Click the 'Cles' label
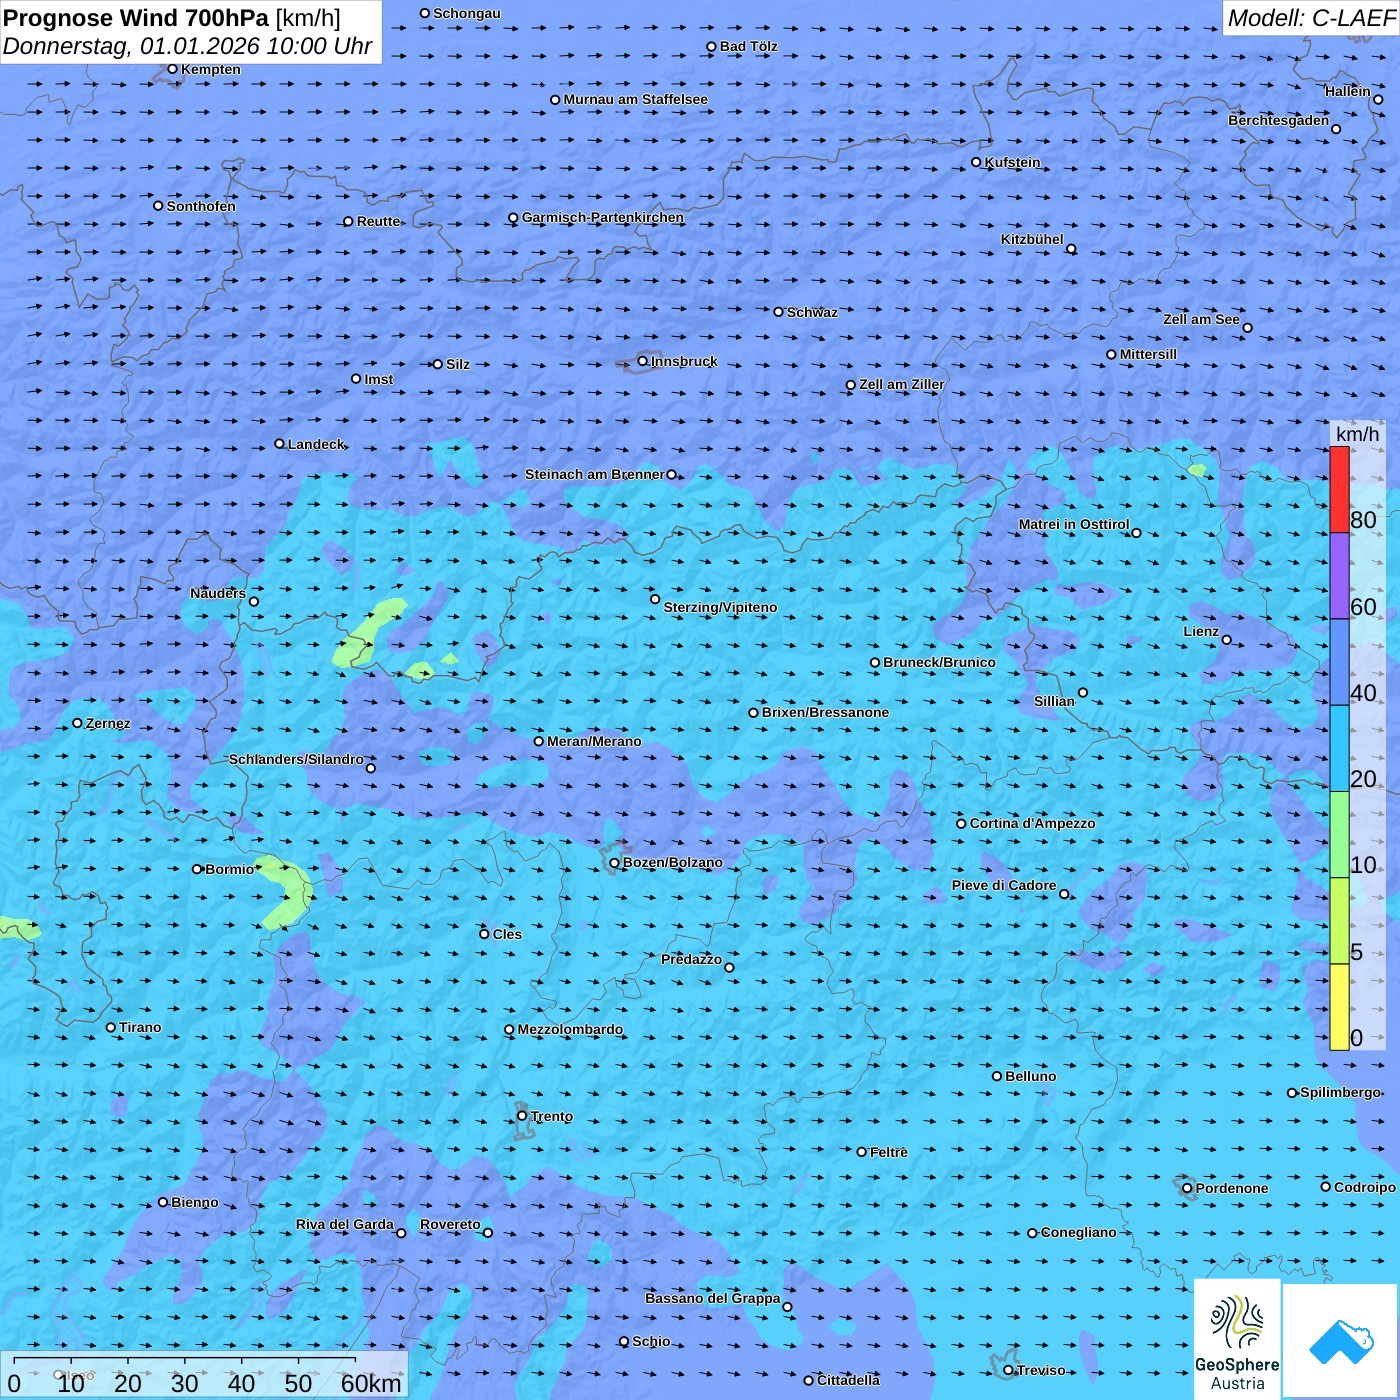This screenshot has width=1400, height=1400. pyautogui.click(x=507, y=934)
